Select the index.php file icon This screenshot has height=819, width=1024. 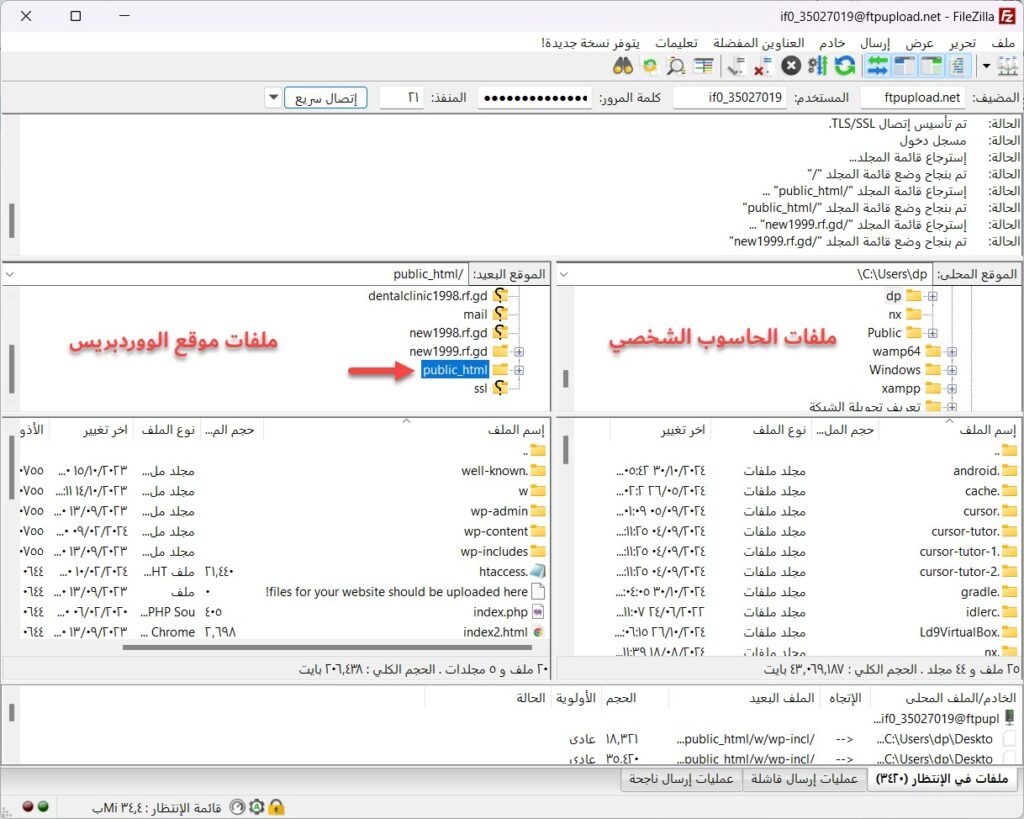(x=538, y=612)
